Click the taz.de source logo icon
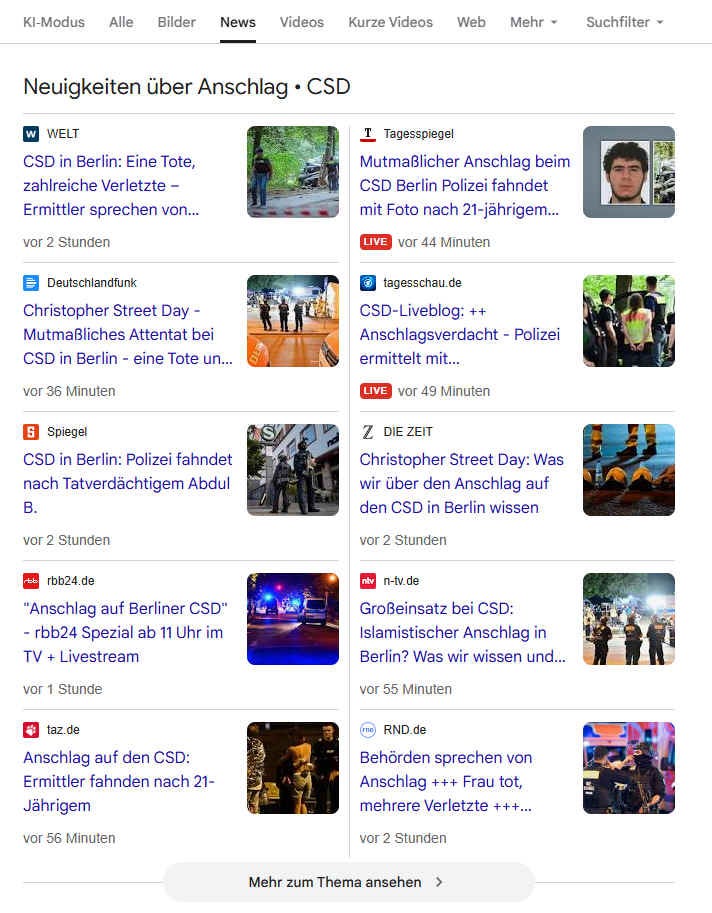Image resolution: width=712 pixels, height=913 pixels. coord(31,730)
